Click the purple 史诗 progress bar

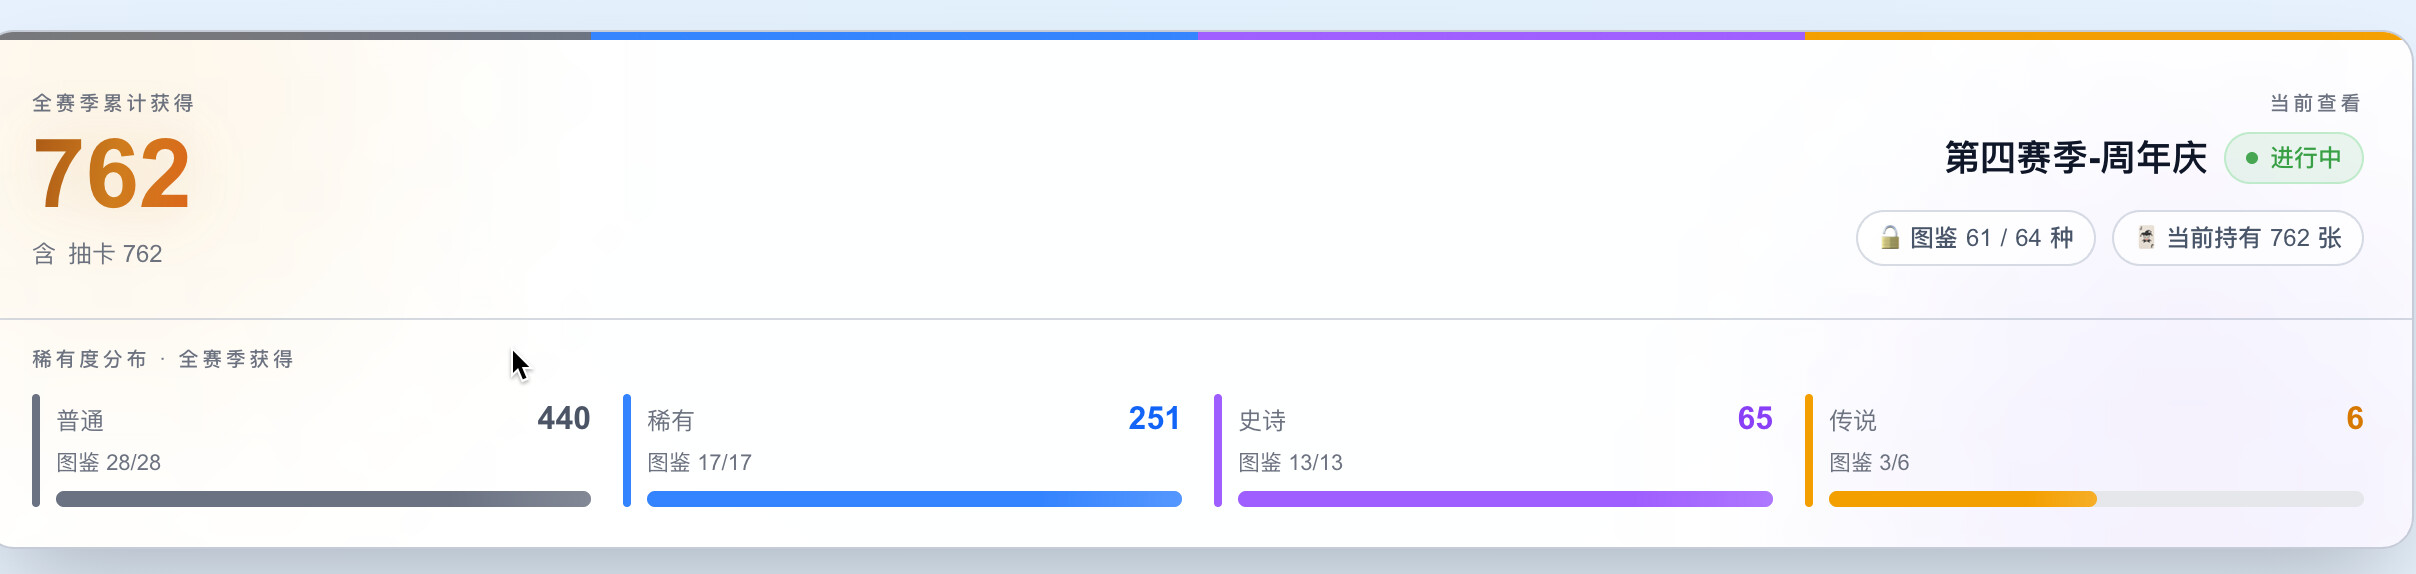pyautogui.click(x=1505, y=499)
